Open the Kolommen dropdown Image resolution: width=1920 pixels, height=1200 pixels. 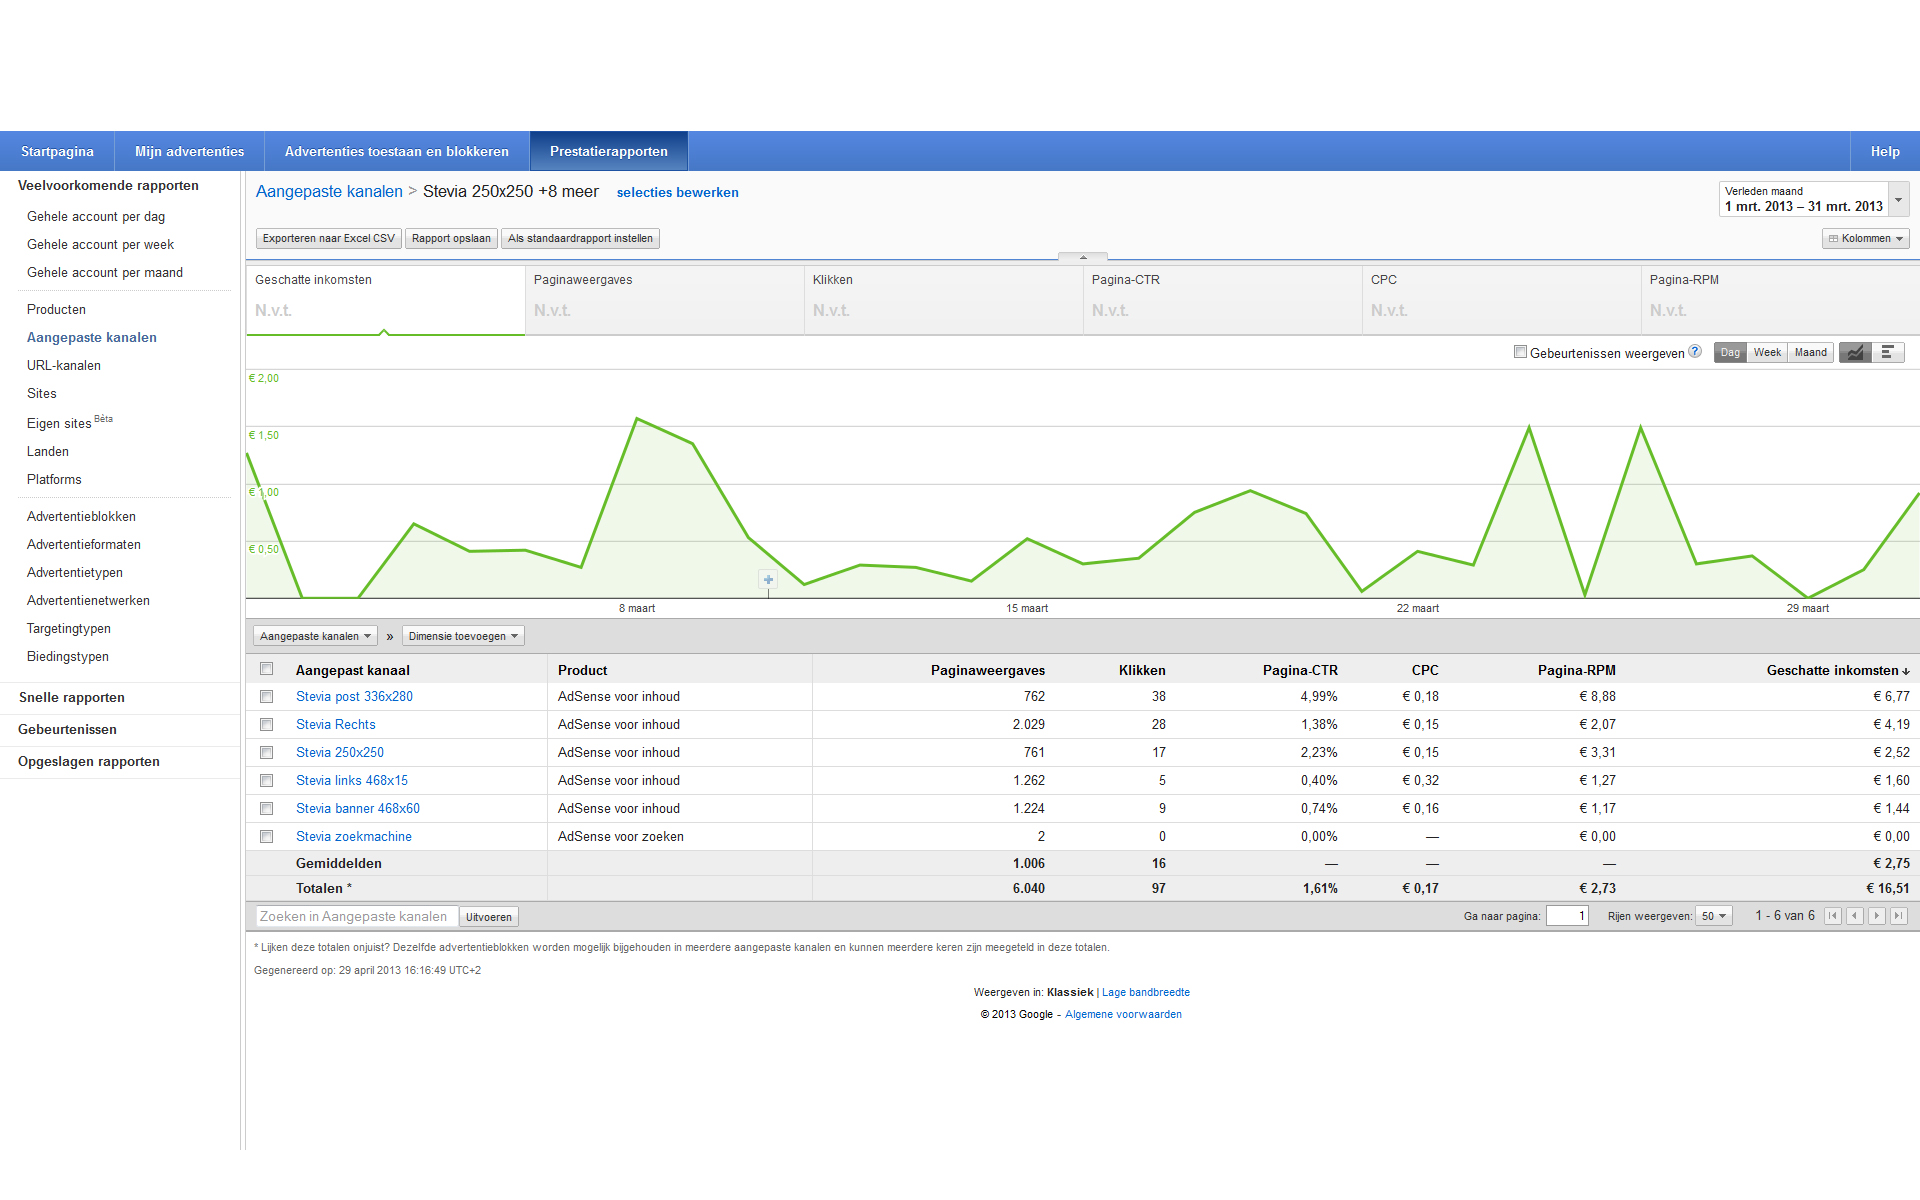[1865, 238]
